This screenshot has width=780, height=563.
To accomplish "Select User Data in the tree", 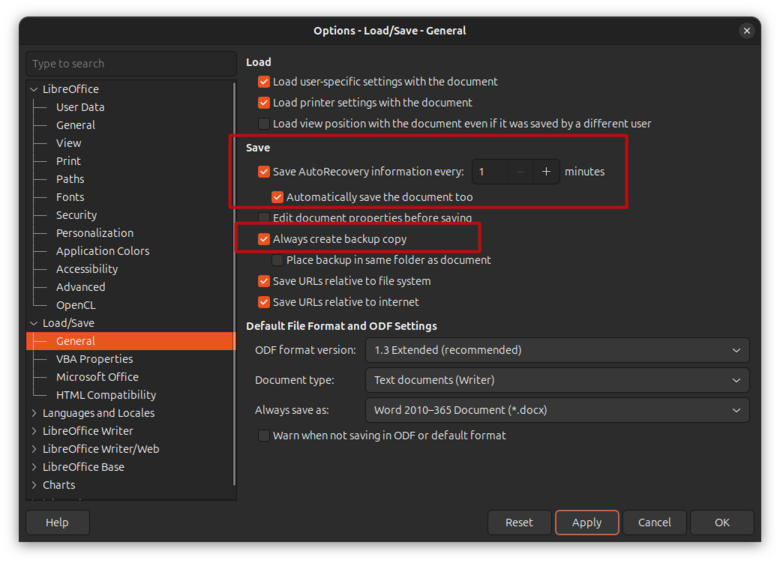I will 80,107.
